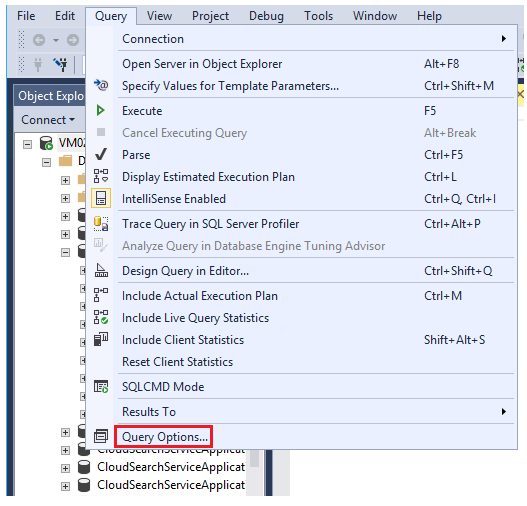
Task: Select Reset Client Statistics
Action: 301,362
